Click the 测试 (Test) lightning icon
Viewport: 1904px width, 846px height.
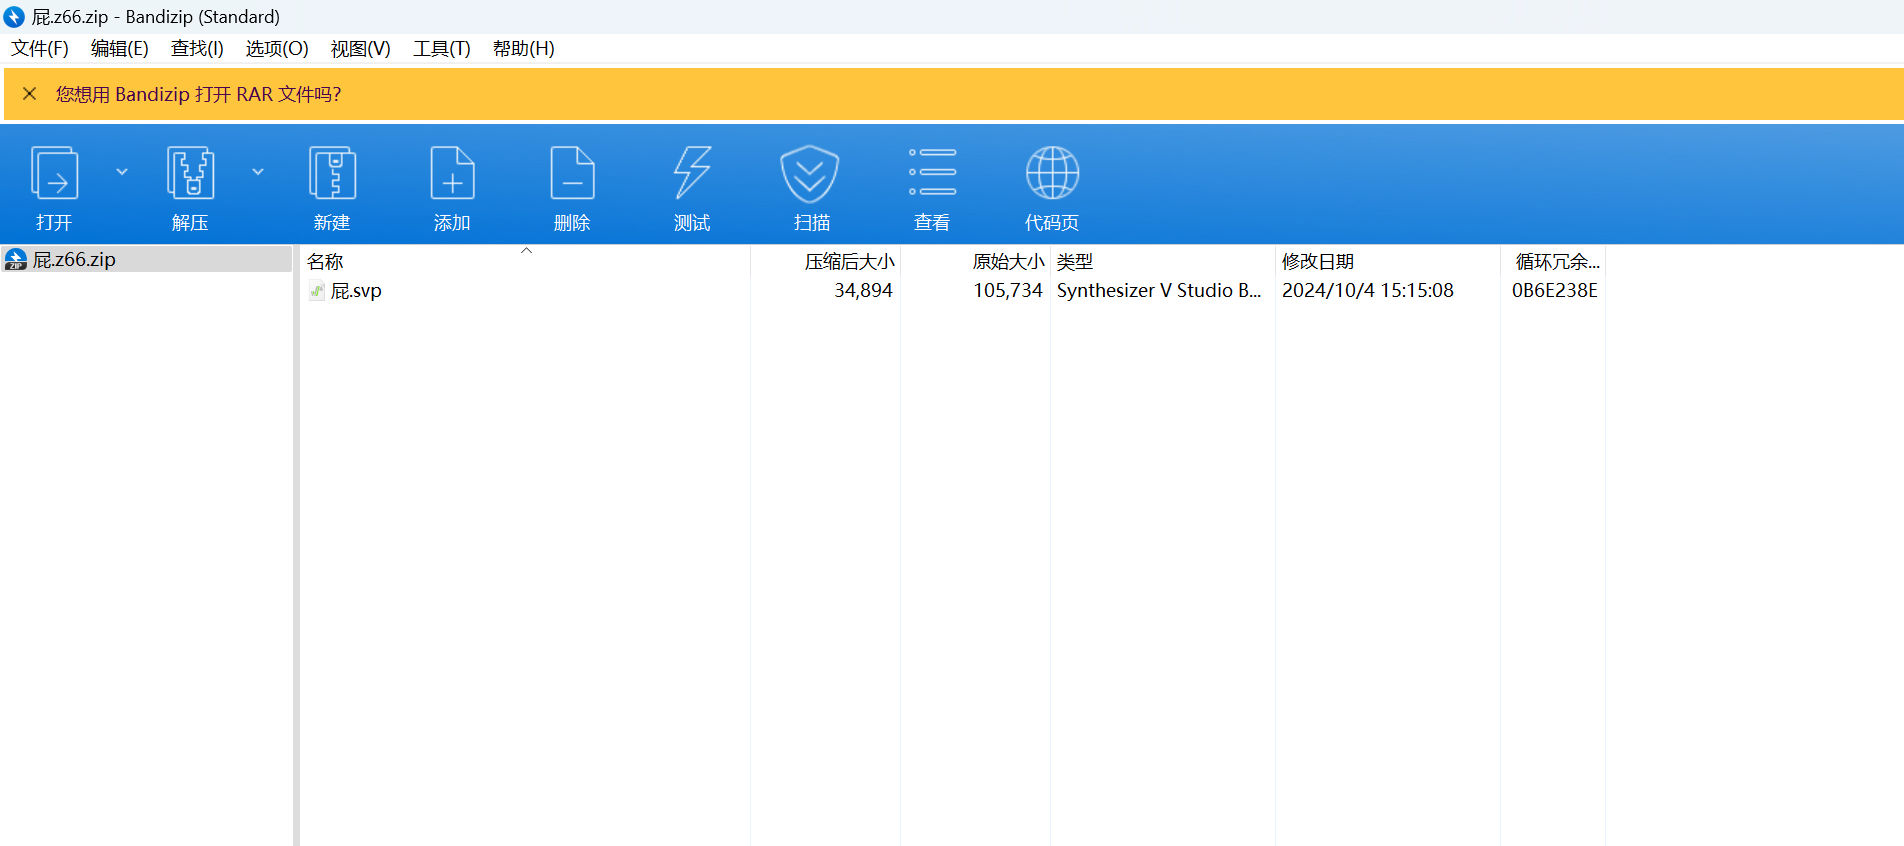(x=692, y=172)
